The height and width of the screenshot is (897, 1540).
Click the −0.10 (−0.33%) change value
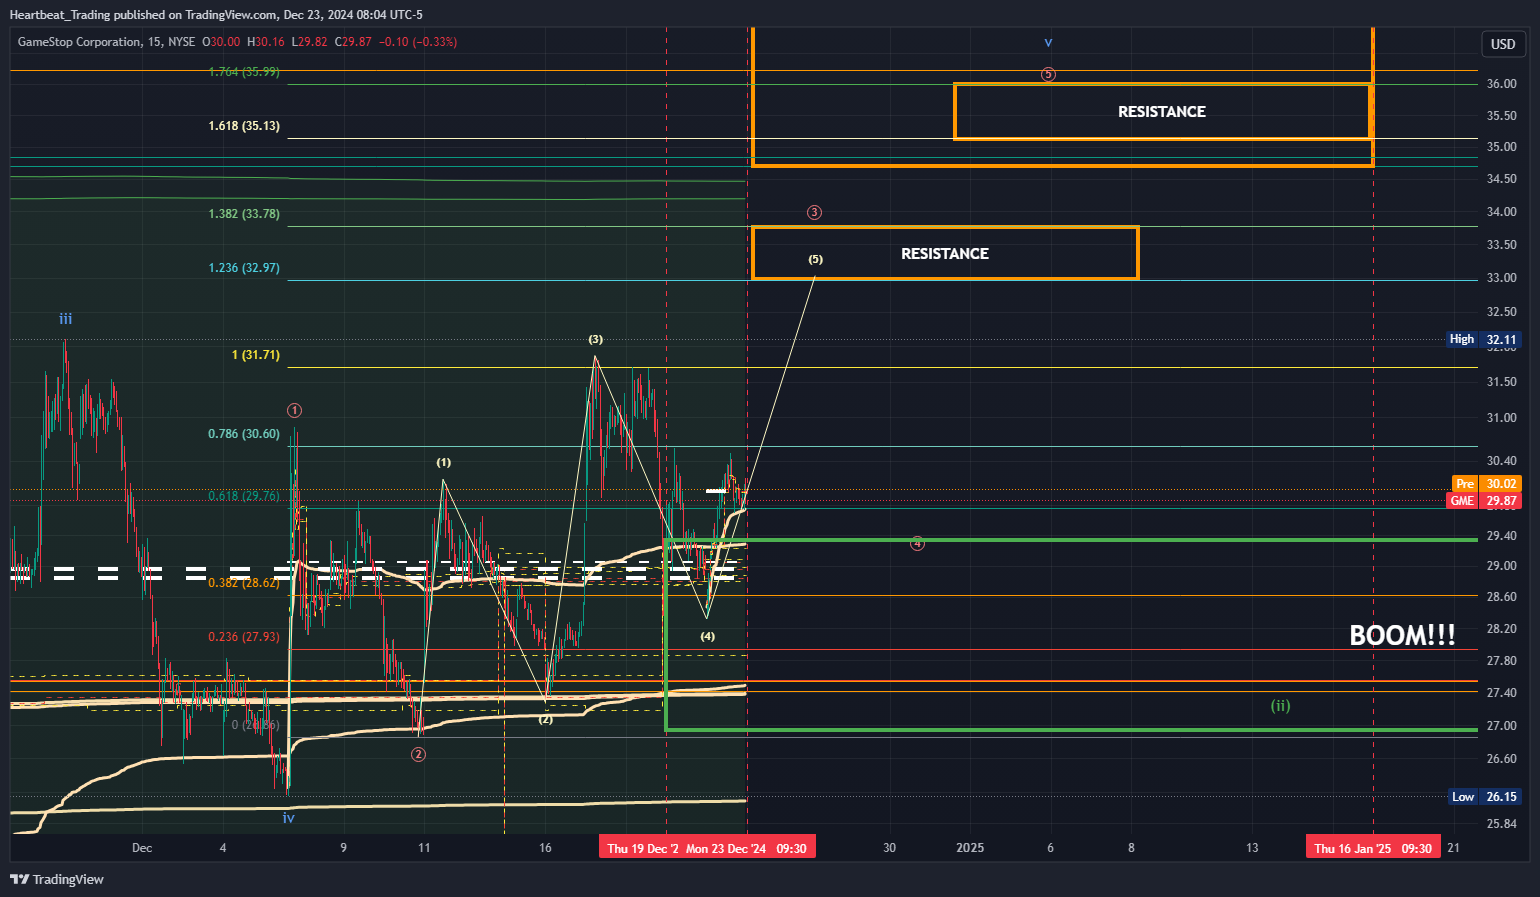[418, 42]
